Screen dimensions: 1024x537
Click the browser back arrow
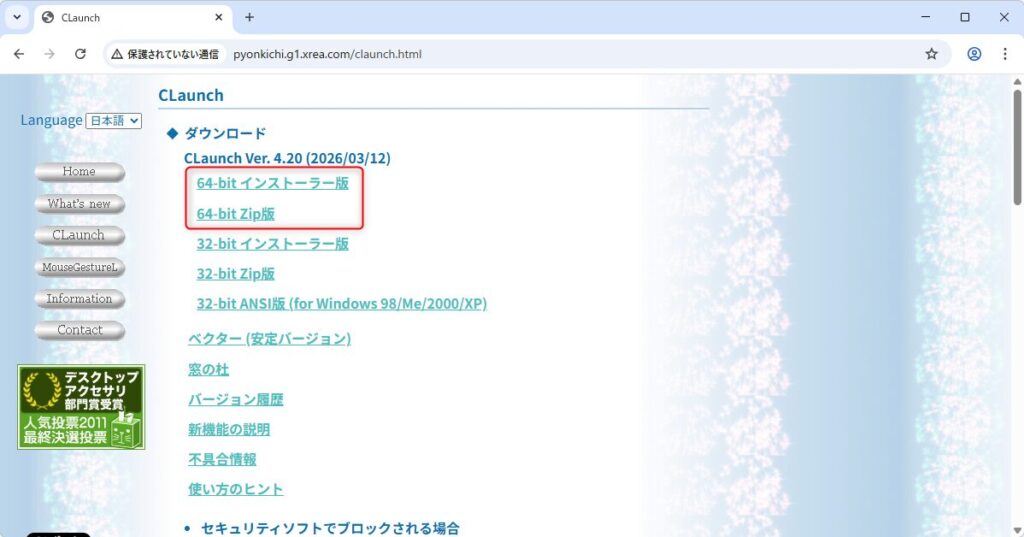tap(18, 54)
